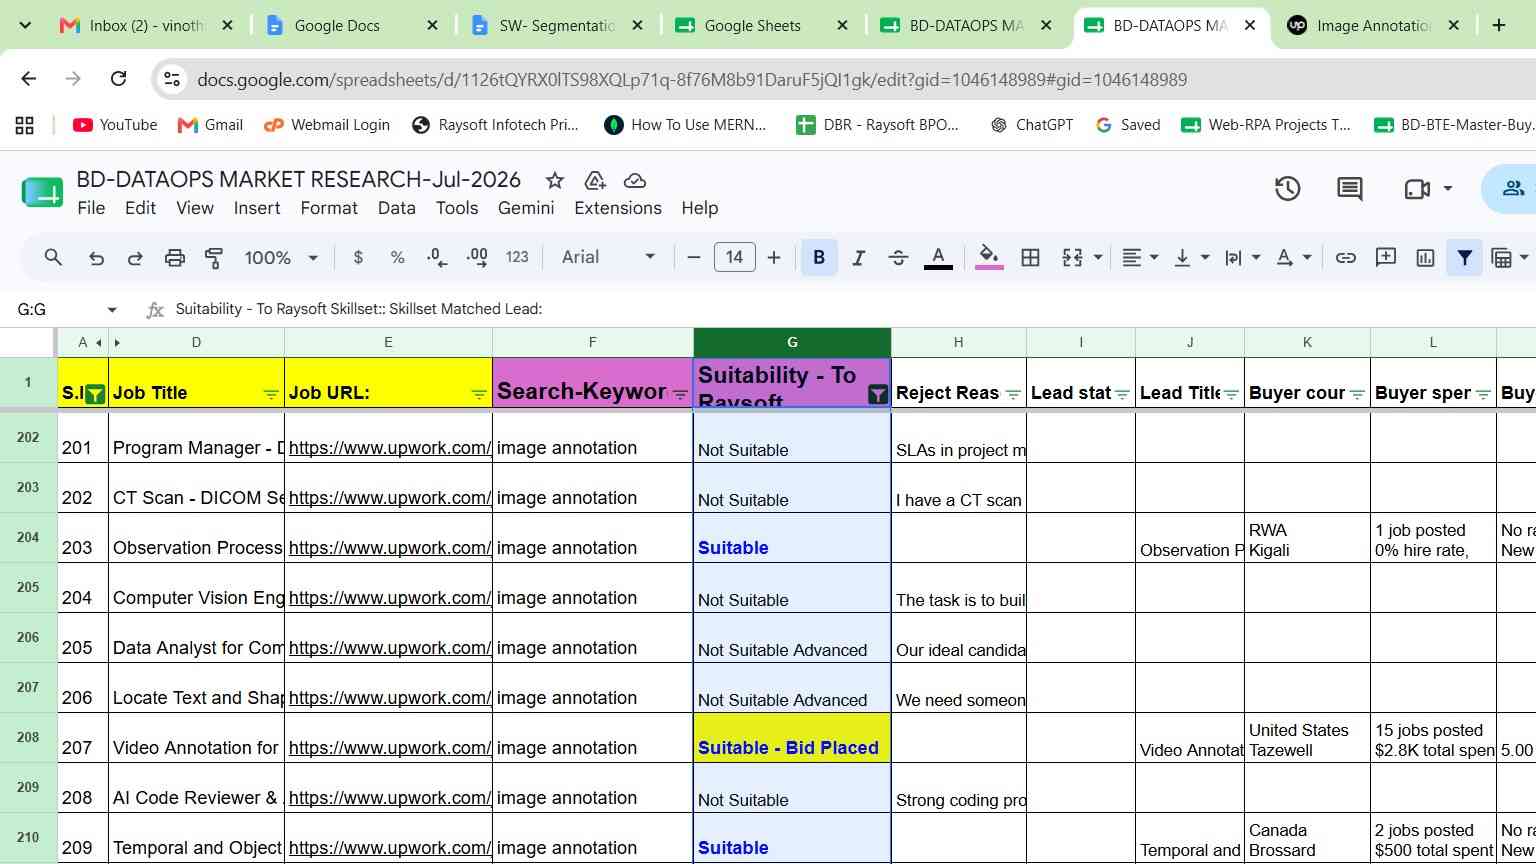
Task: Click the print icon
Action: (x=175, y=258)
